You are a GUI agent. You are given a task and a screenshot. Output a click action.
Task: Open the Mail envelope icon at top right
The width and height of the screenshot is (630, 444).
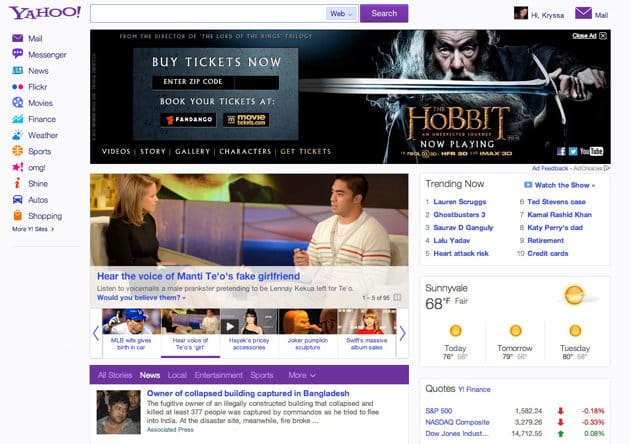click(x=583, y=14)
